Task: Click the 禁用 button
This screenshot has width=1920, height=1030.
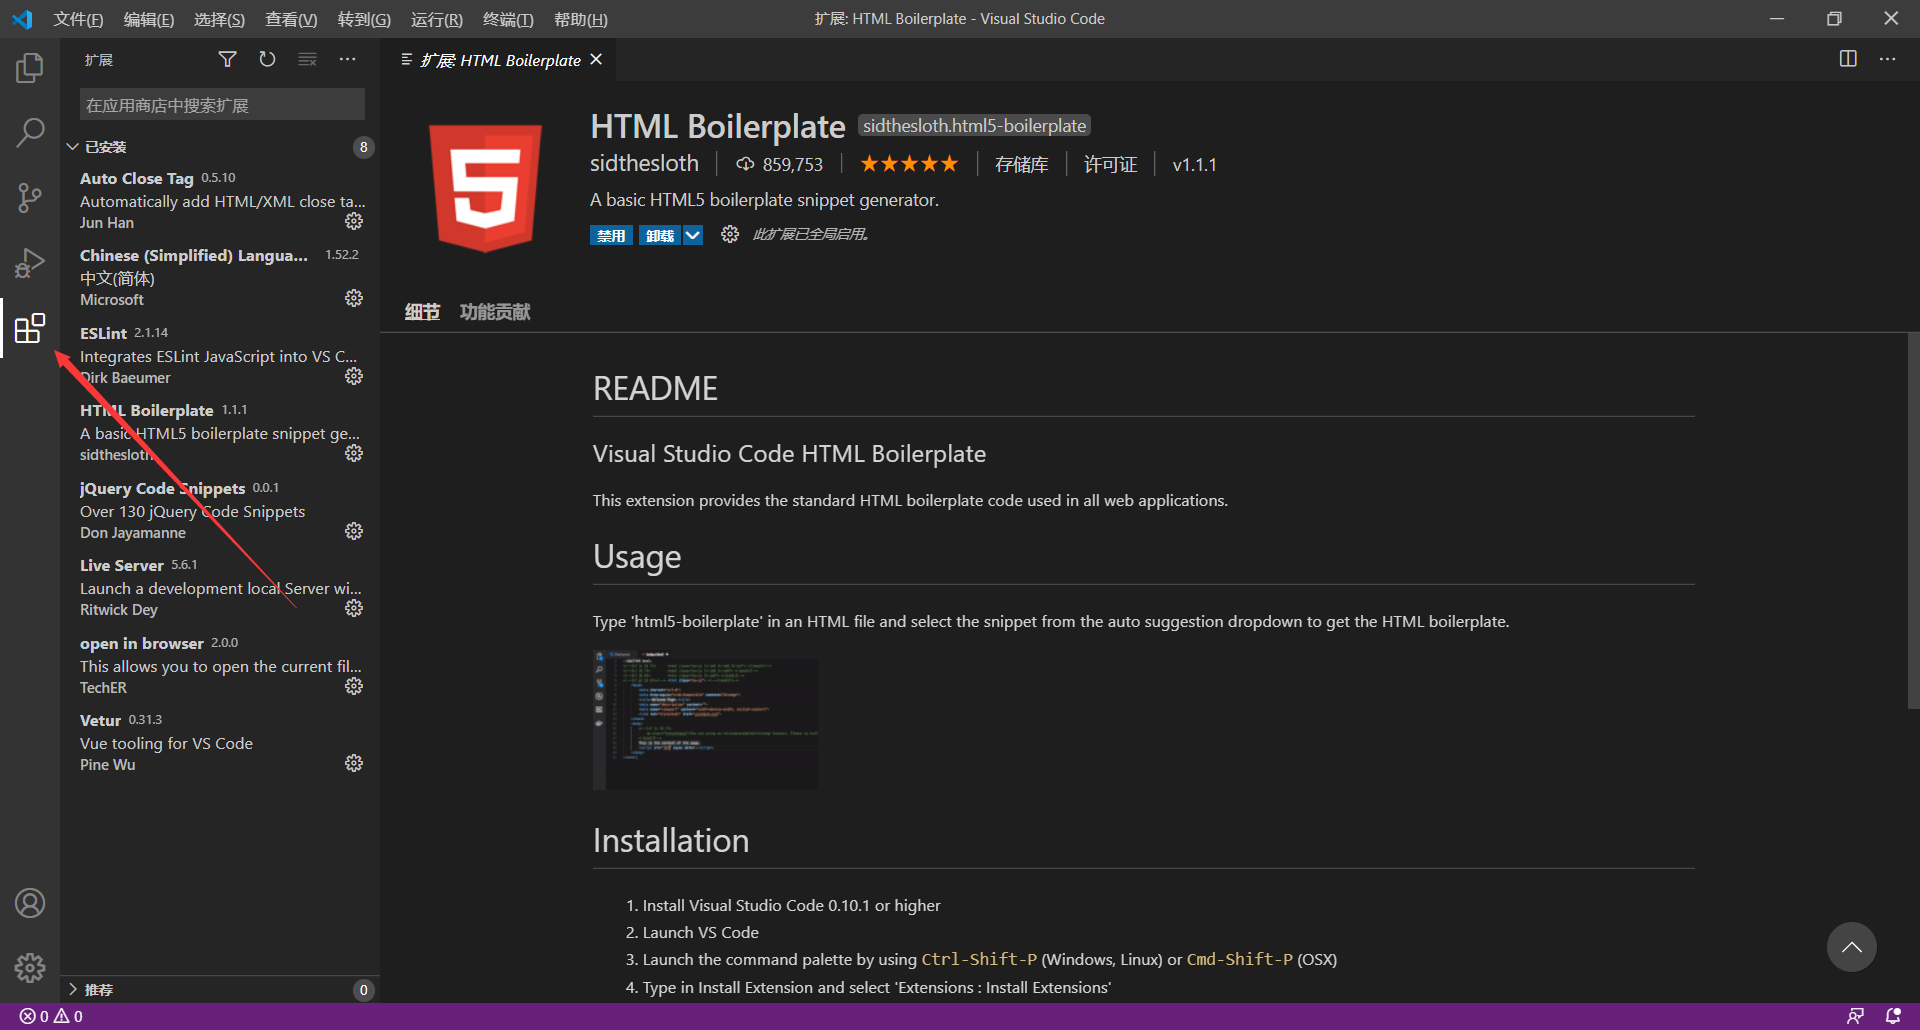Action: point(611,235)
